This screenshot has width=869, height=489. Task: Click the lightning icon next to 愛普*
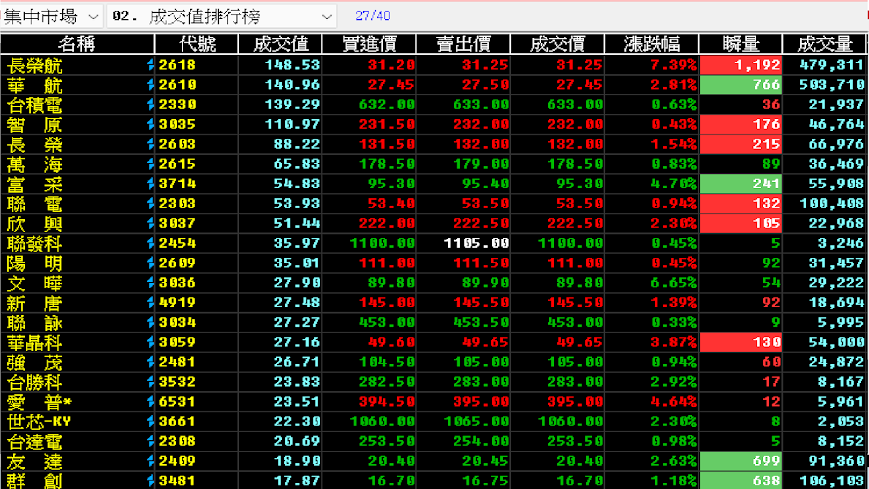[x=150, y=402]
